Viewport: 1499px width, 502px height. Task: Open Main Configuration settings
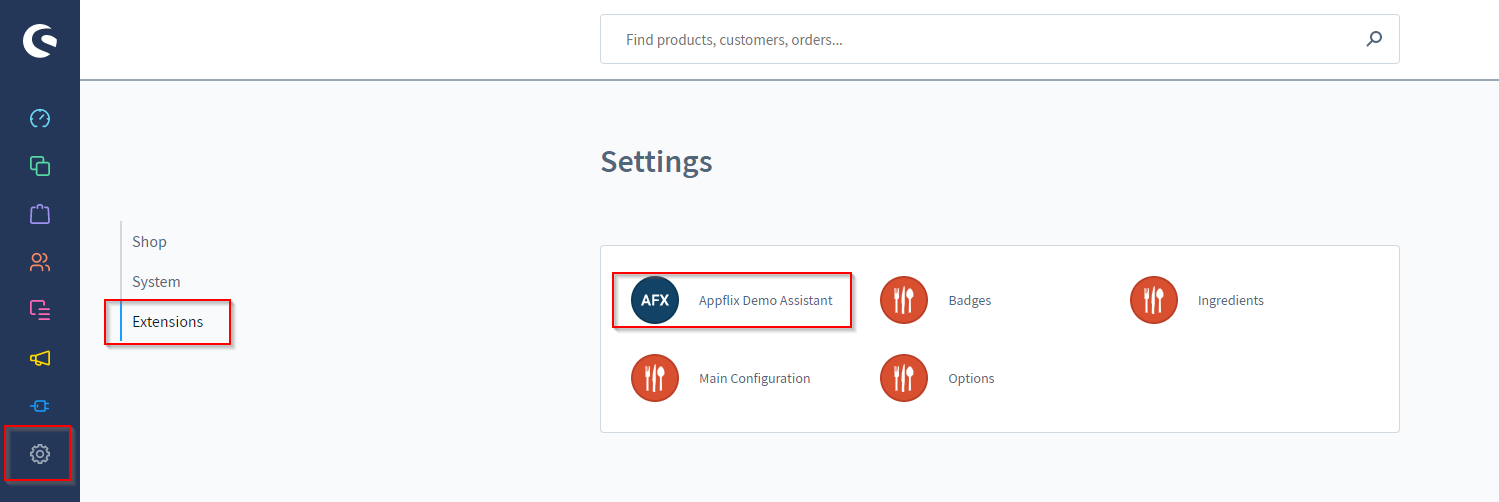(754, 379)
